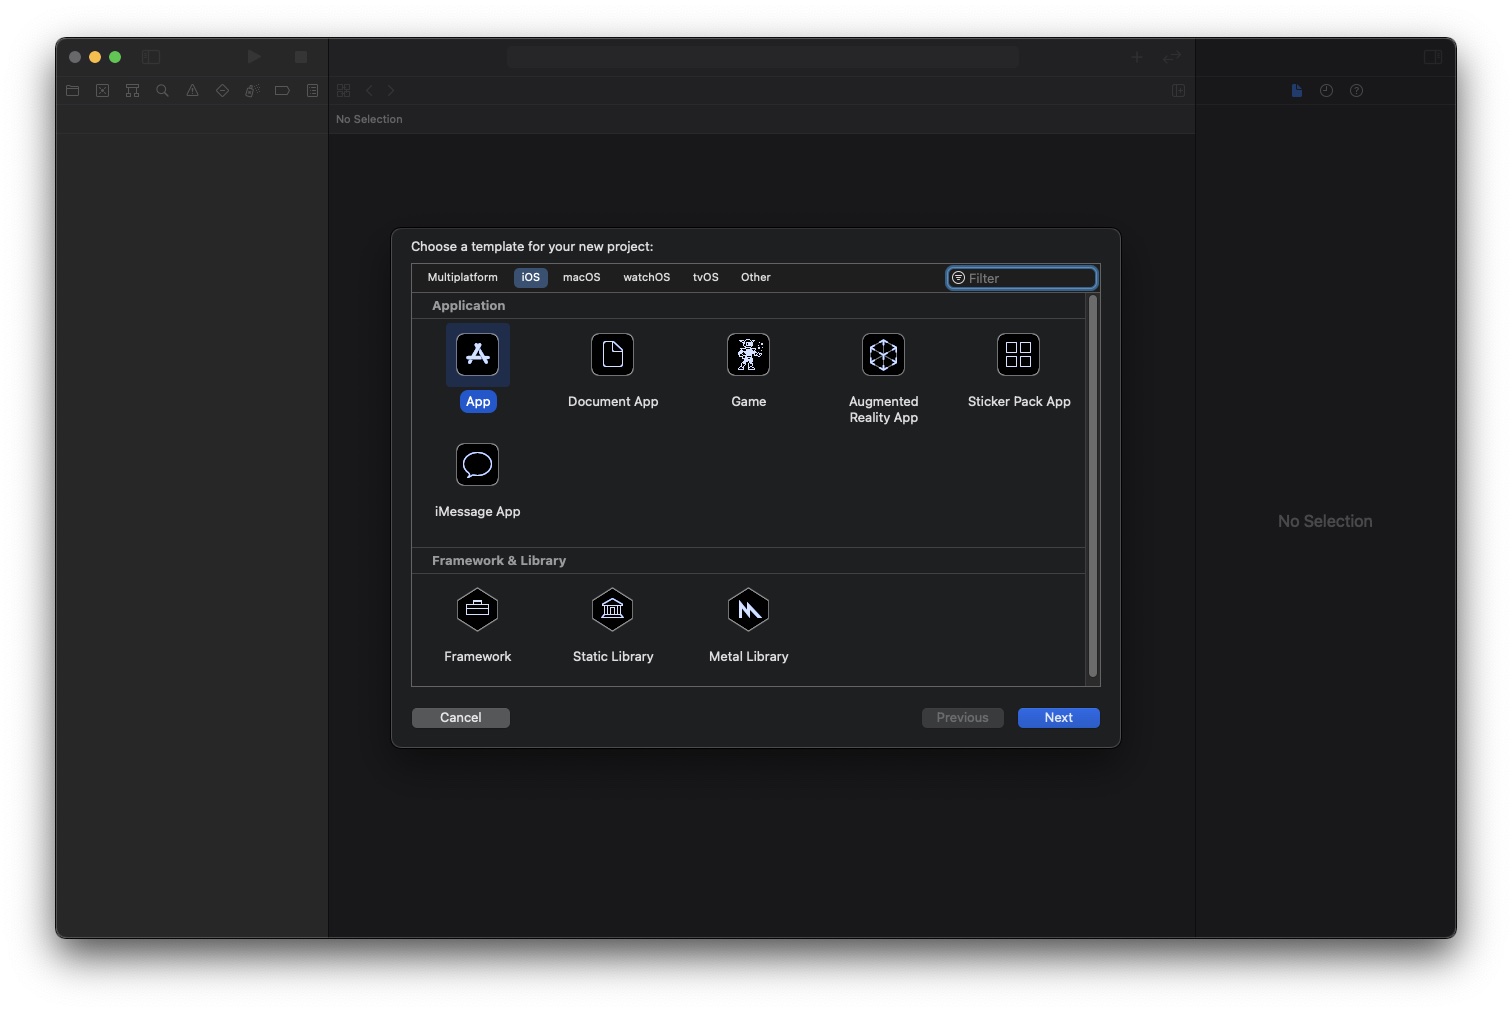This screenshot has height=1012, width=1512.
Task: Click the template list scrollbar
Action: 1092,486
